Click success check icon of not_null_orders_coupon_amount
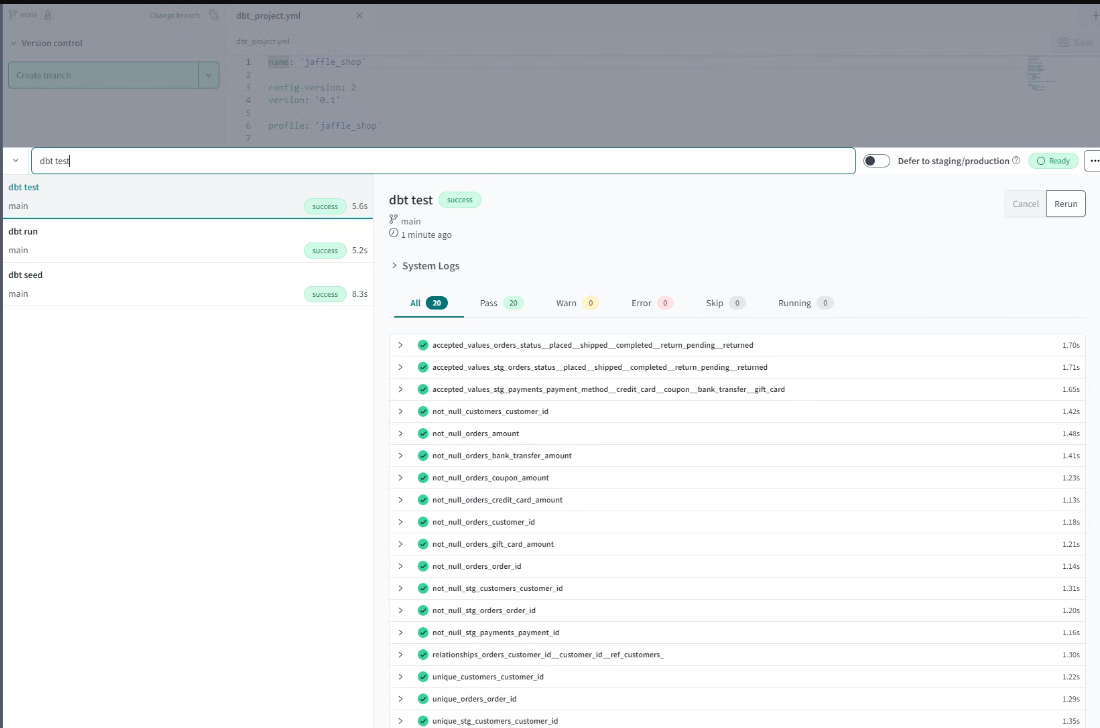 click(x=422, y=478)
